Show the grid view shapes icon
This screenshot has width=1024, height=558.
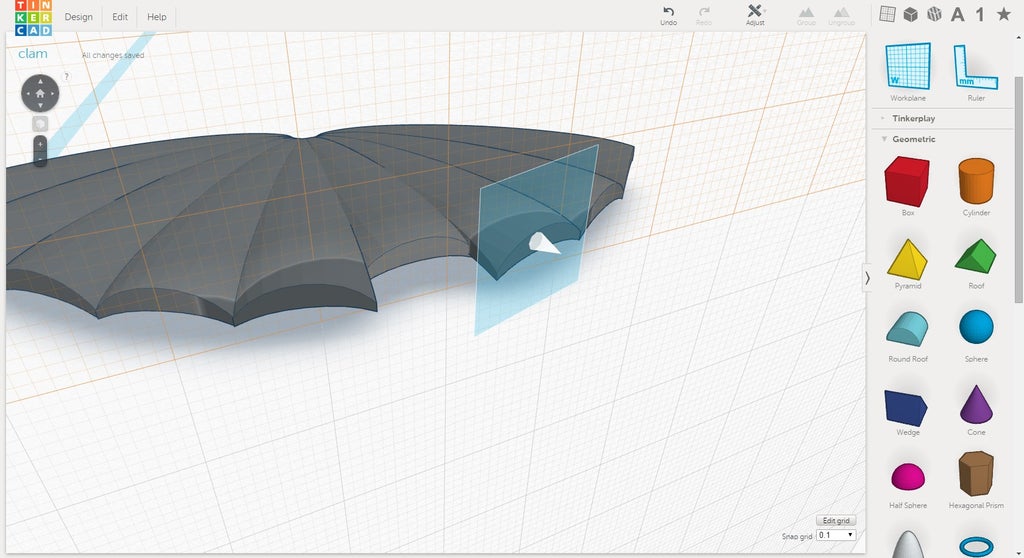tap(887, 14)
